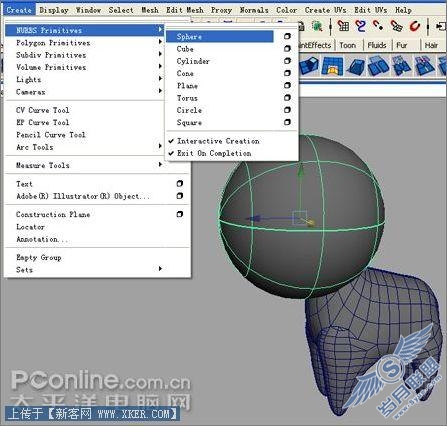
Task: Click the red magnet Make Live icon
Action: (x=415, y=26)
